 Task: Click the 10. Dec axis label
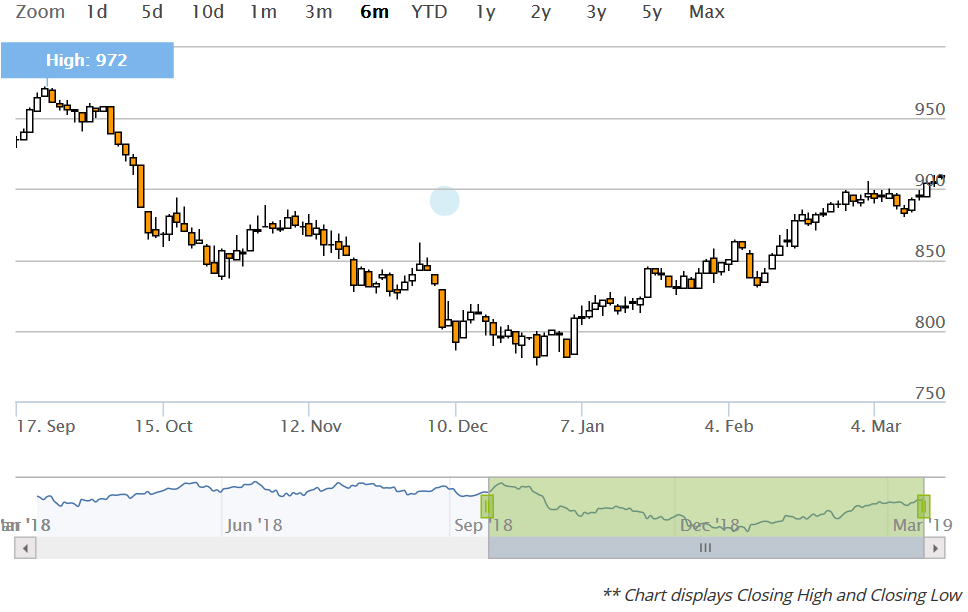457,426
